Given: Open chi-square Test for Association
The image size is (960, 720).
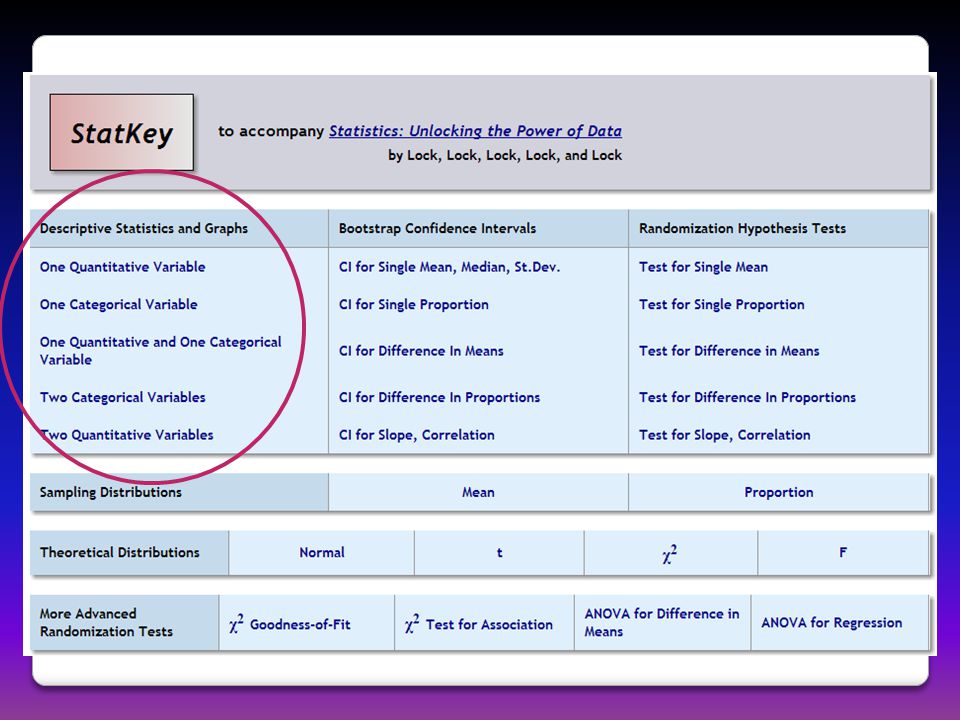Looking at the screenshot, I should (x=479, y=624).
